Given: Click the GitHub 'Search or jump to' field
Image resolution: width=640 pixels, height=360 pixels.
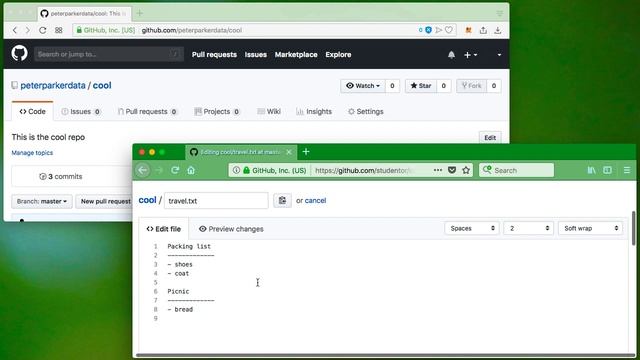Looking at the screenshot, I should click(x=109, y=54).
